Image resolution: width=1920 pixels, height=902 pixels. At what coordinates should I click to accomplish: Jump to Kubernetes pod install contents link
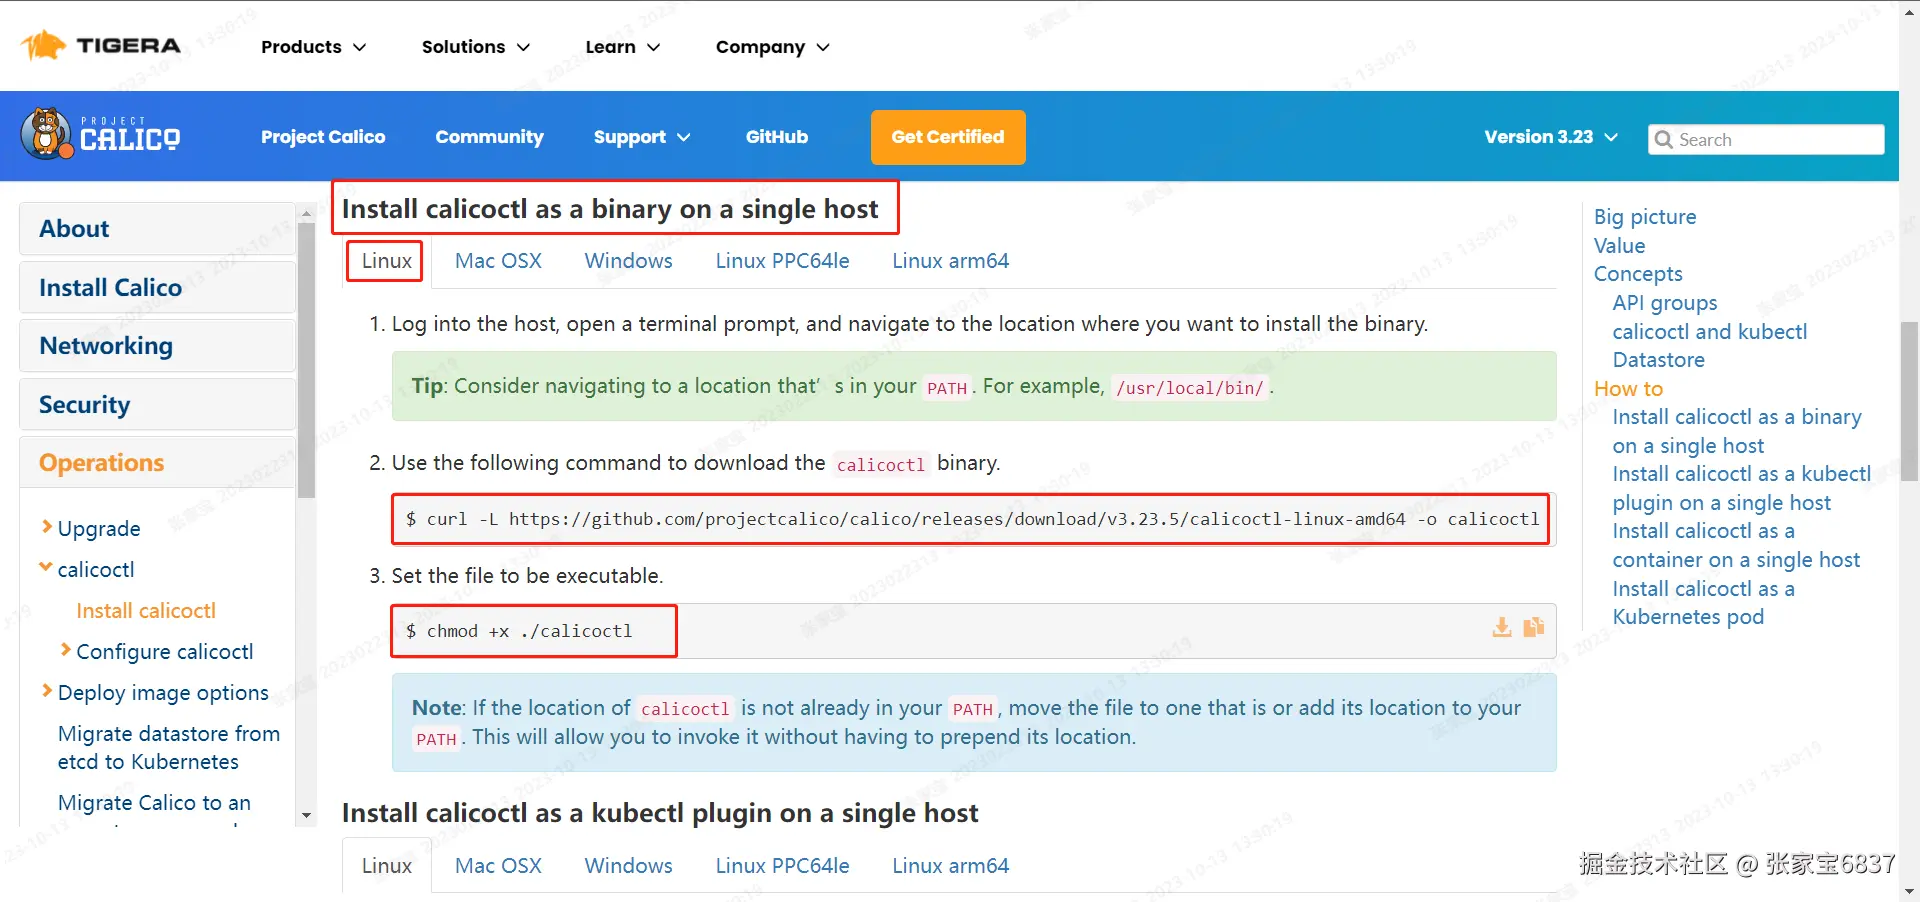pyautogui.click(x=1703, y=603)
